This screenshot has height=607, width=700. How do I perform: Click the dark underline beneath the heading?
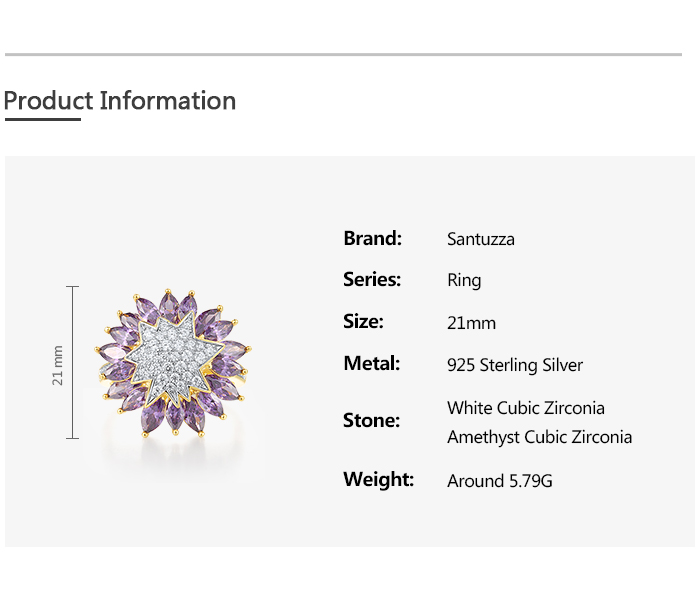(x=42, y=120)
